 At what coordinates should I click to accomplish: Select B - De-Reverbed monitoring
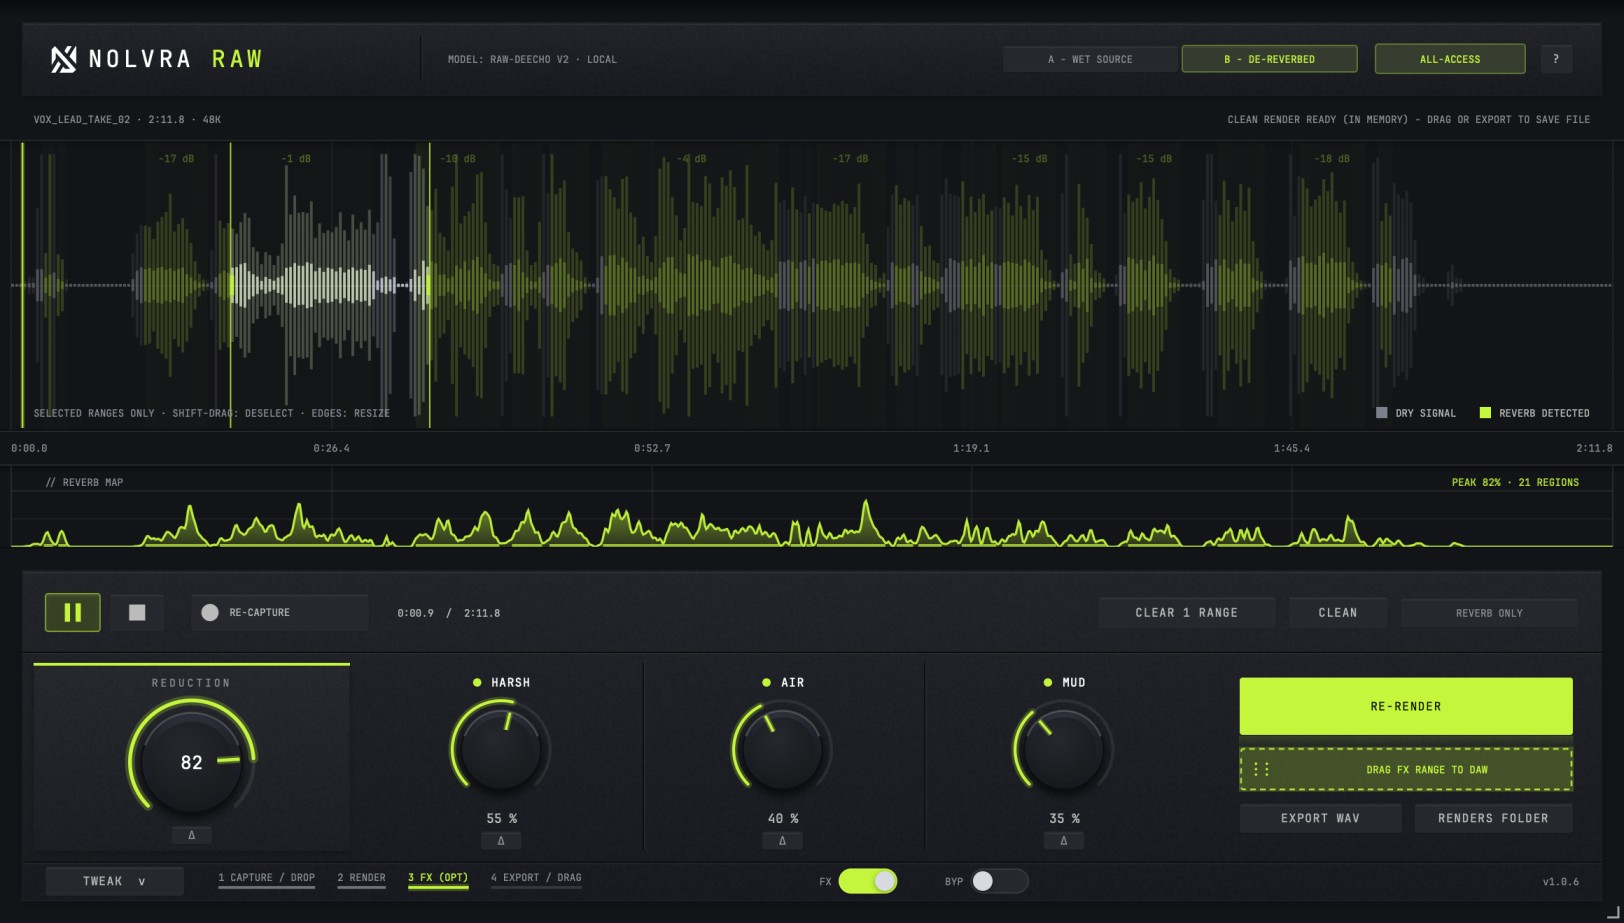pyautogui.click(x=1270, y=59)
